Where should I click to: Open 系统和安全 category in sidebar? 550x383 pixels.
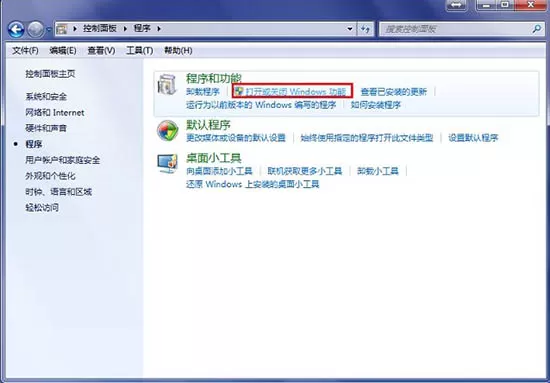(x=46, y=96)
